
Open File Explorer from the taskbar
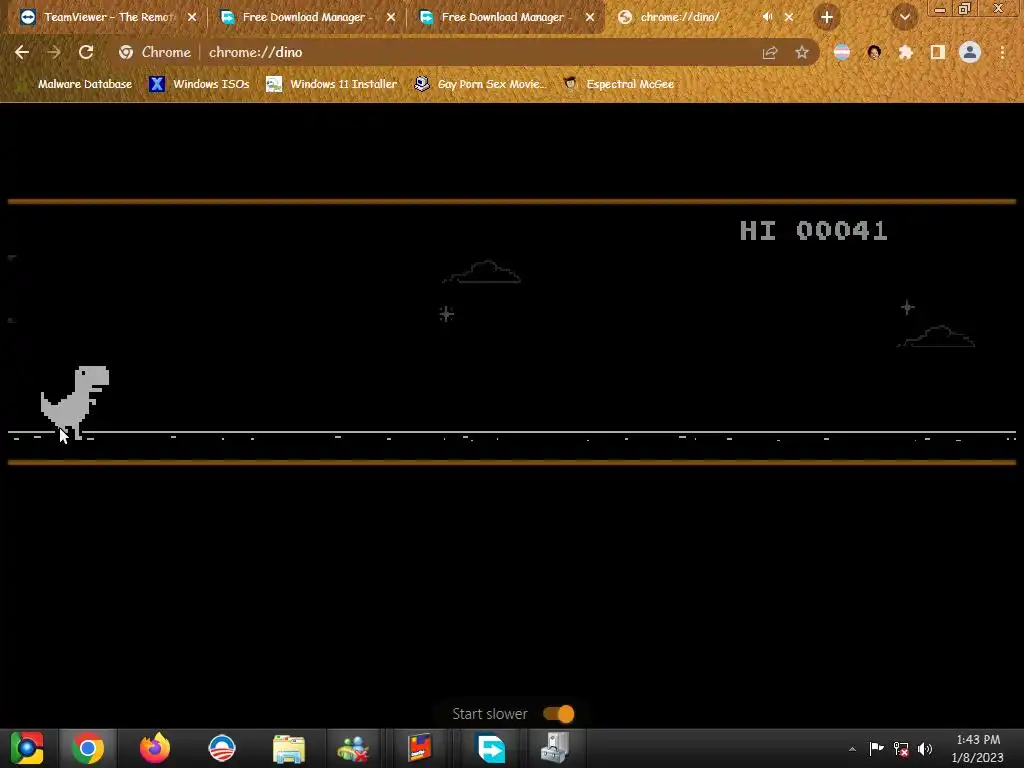(289, 748)
